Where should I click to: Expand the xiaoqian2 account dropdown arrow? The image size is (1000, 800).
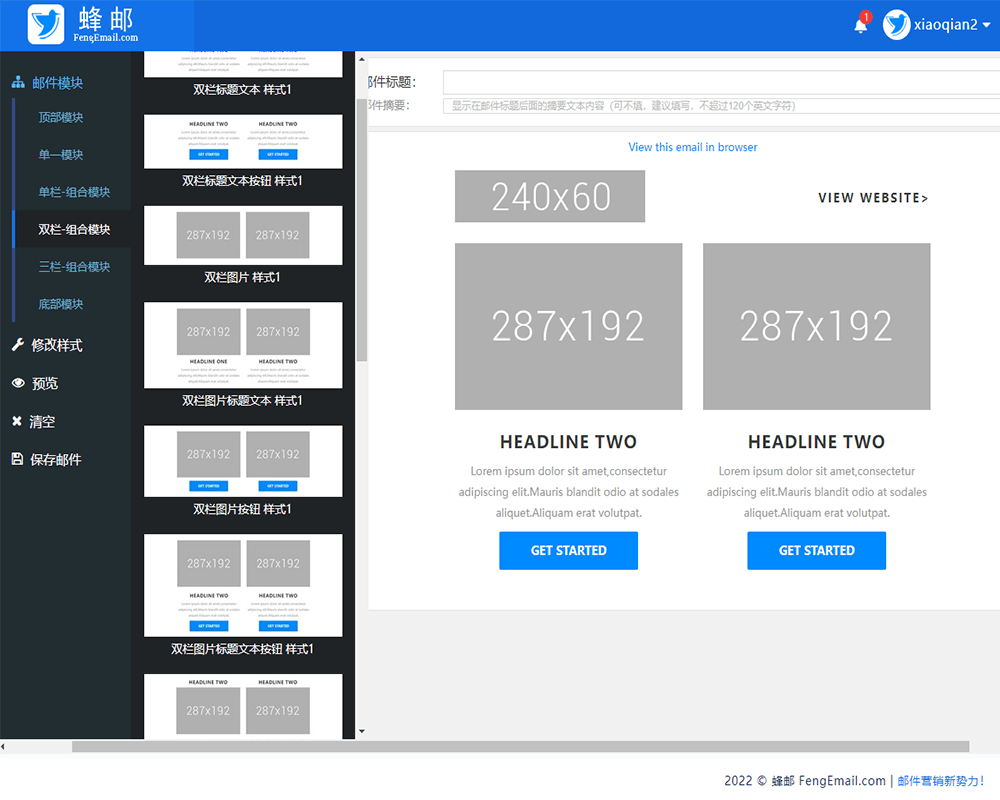[x=986, y=25]
